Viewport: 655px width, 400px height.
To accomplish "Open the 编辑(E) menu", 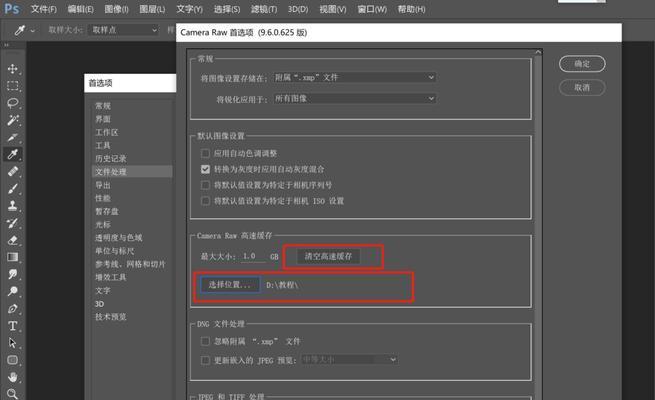I will pyautogui.click(x=81, y=9).
